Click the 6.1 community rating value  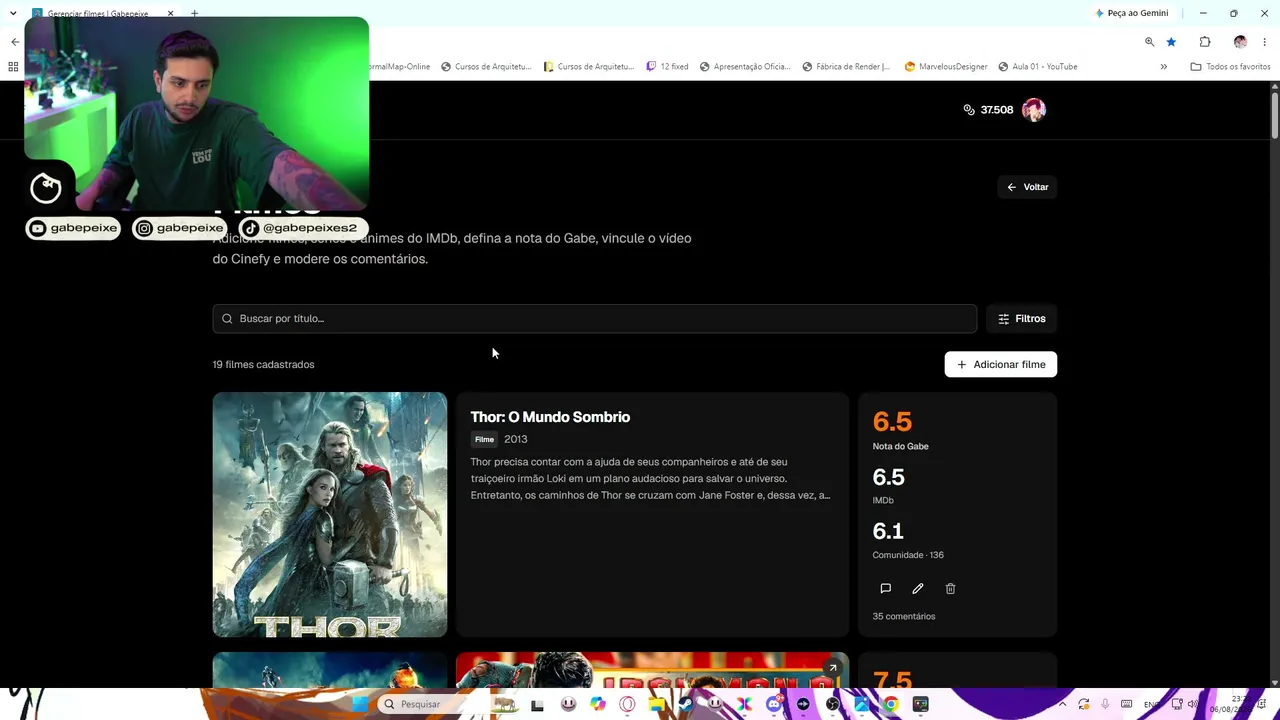tap(888, 531)
